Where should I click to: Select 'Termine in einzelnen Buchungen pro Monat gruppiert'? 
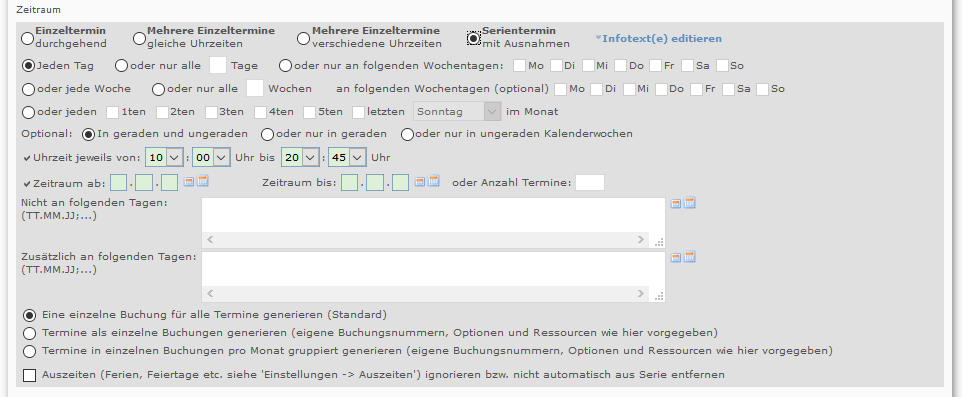29,352
